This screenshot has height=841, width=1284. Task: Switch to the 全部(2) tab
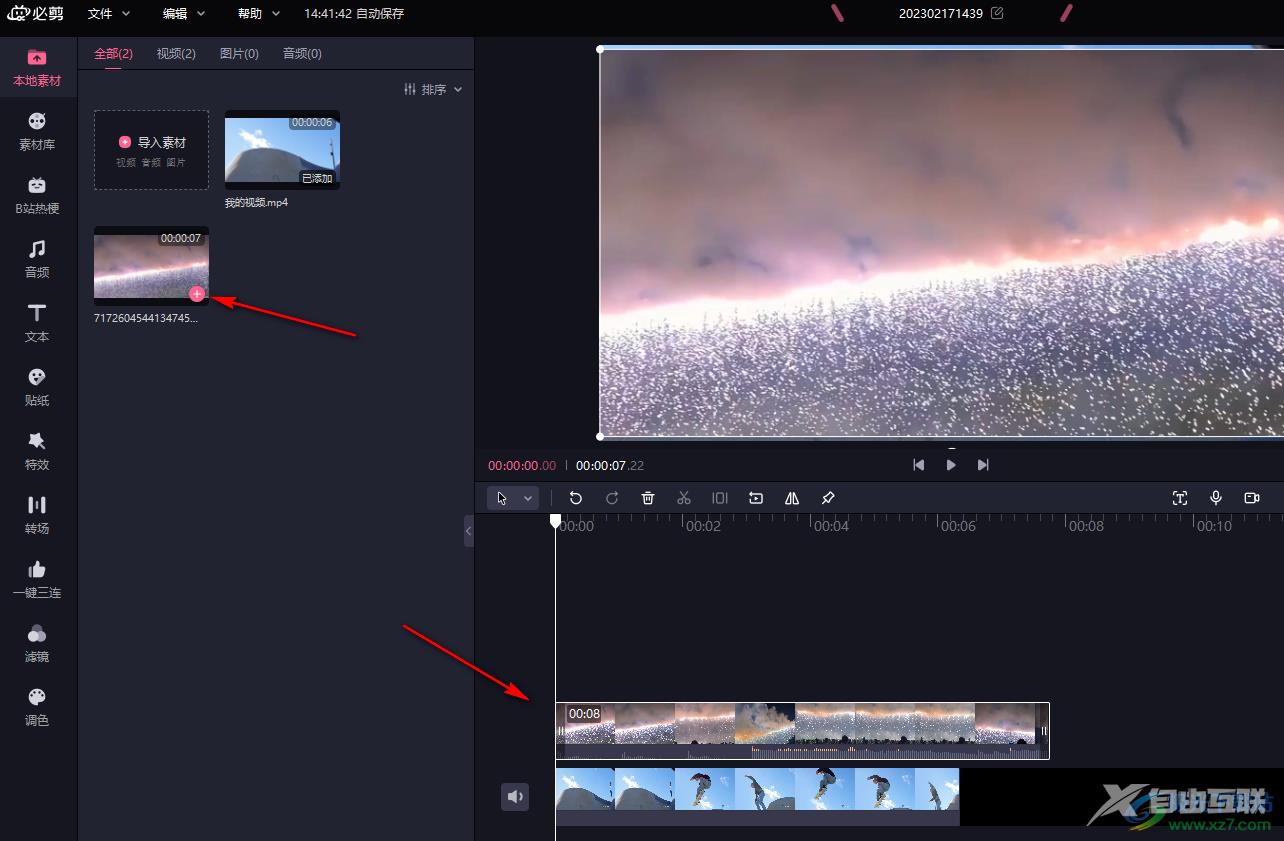(113, 54)
